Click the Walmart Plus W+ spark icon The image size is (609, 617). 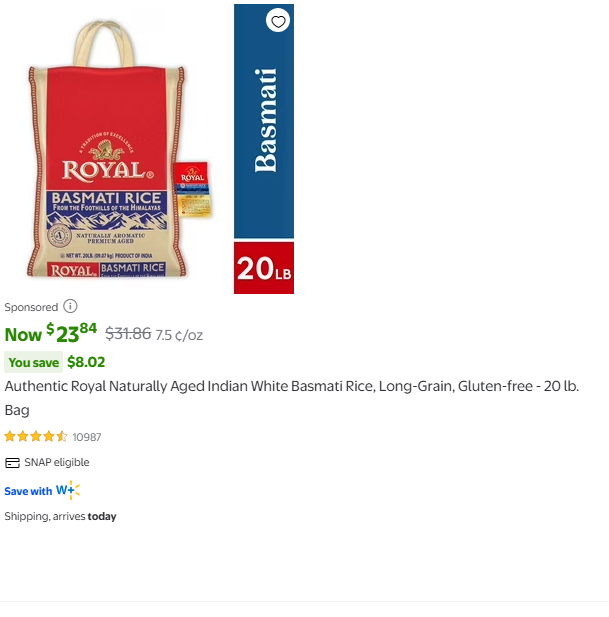68,490
